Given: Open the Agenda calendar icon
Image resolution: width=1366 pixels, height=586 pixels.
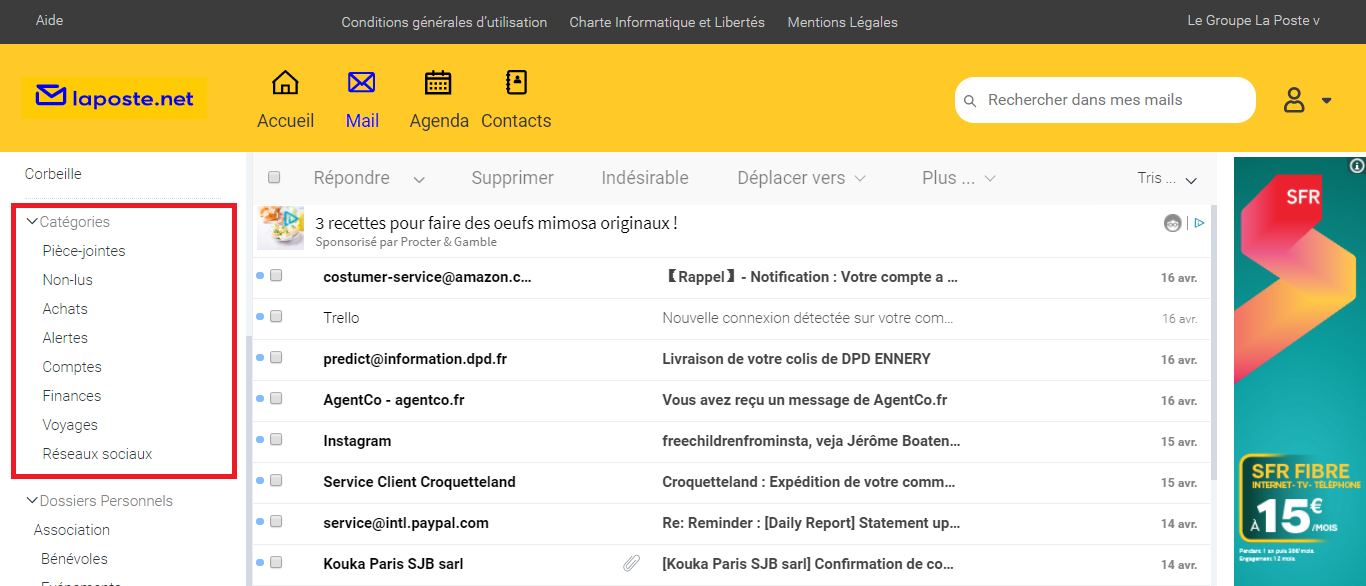Looking at the screenshot, I should point(438,84).
